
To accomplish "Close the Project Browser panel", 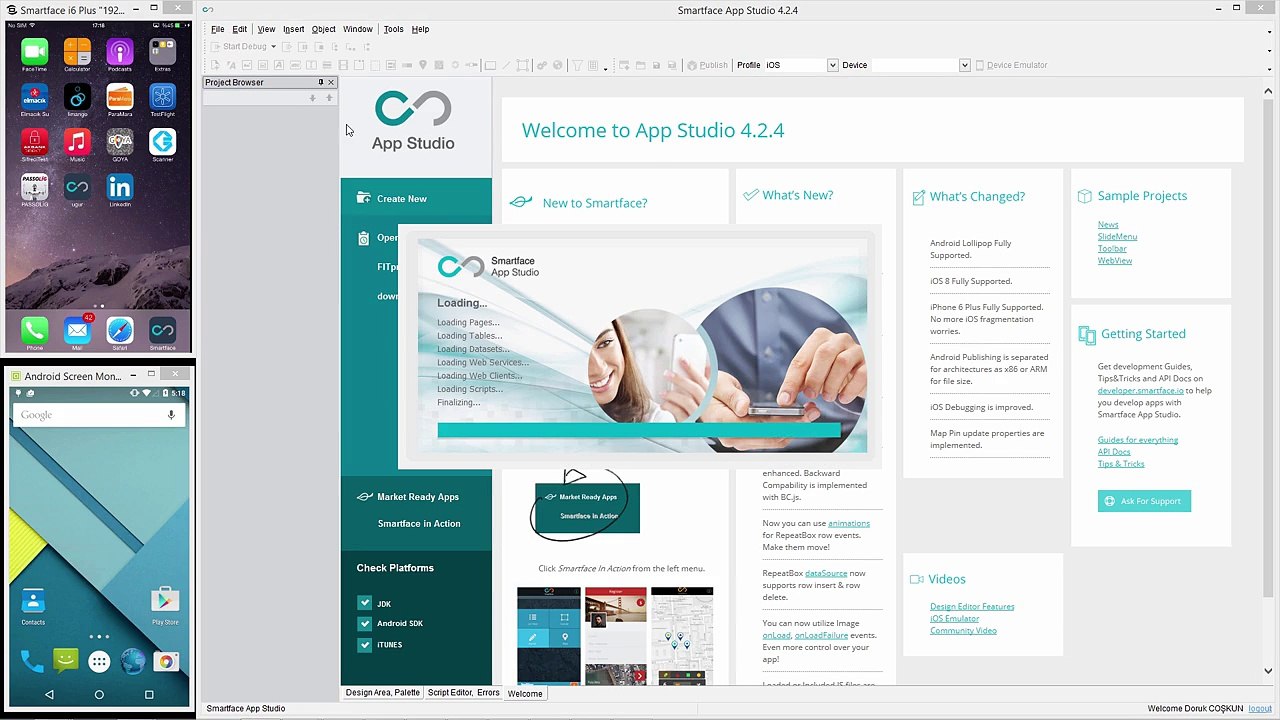I will tap(331, 82).
